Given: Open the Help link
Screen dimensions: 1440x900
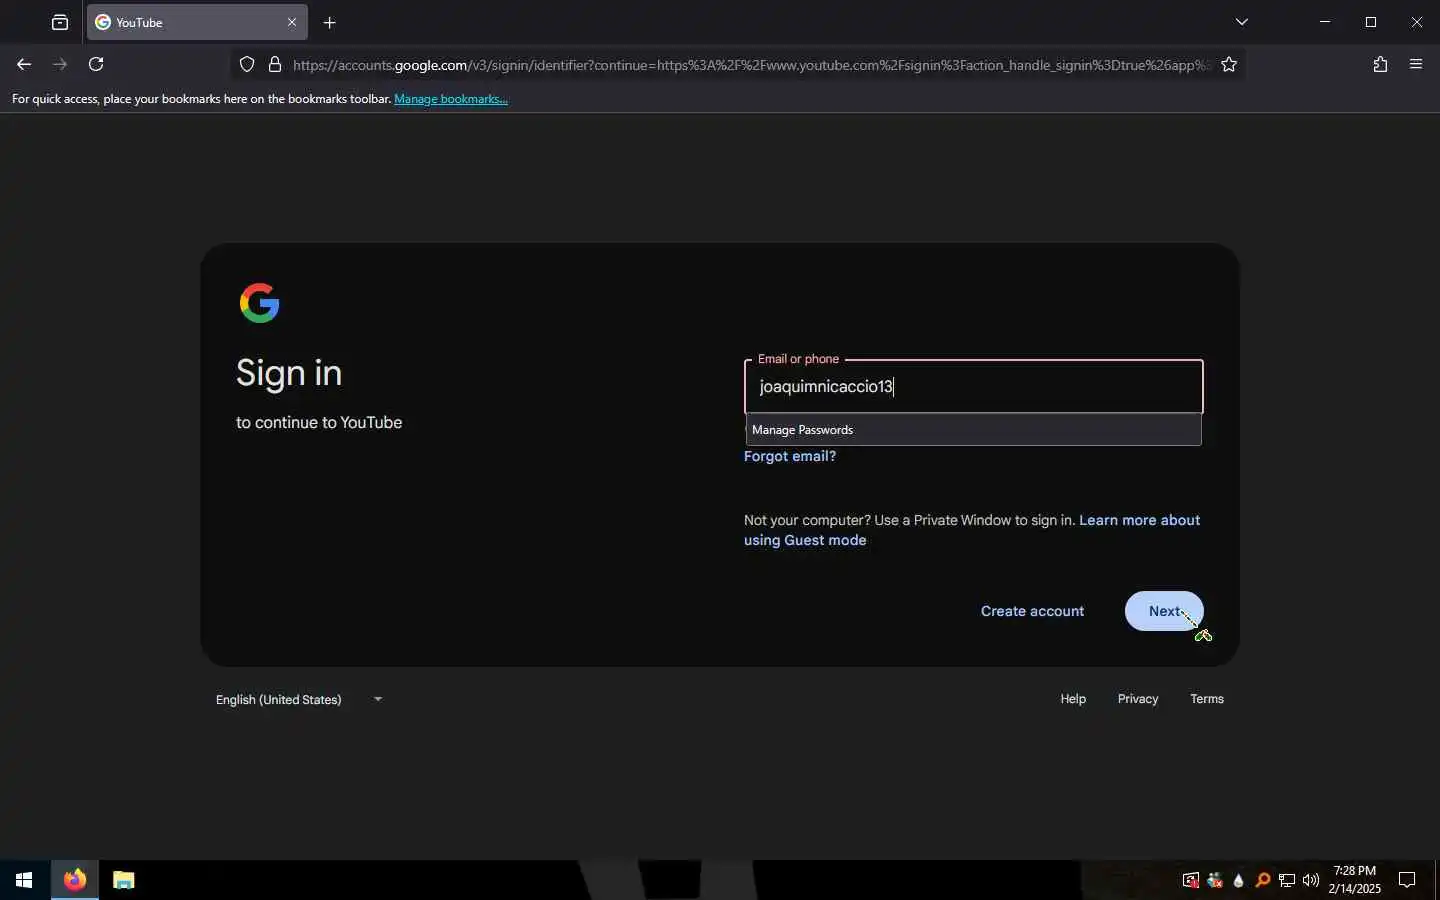Looking at the screenshot, I should (x=1073, y=699).
